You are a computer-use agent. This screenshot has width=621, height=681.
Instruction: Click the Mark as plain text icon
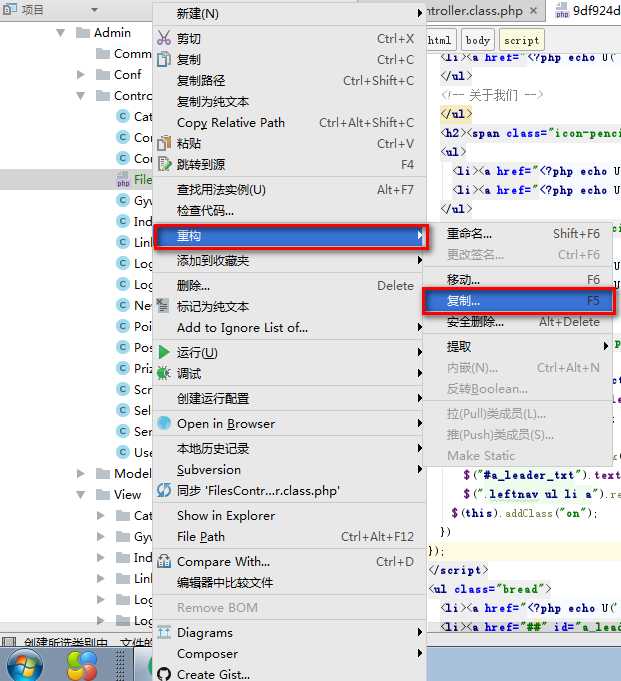(x=162, y=305)
